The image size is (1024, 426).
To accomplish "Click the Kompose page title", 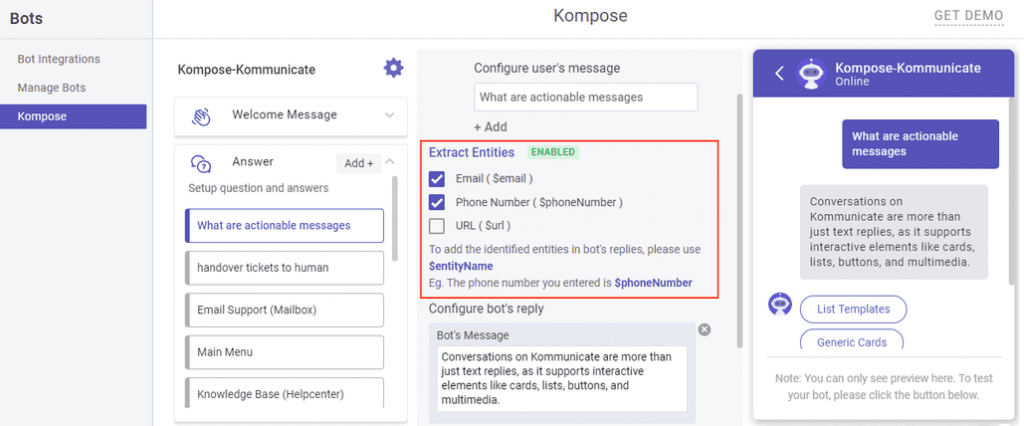I will [590, 16].
